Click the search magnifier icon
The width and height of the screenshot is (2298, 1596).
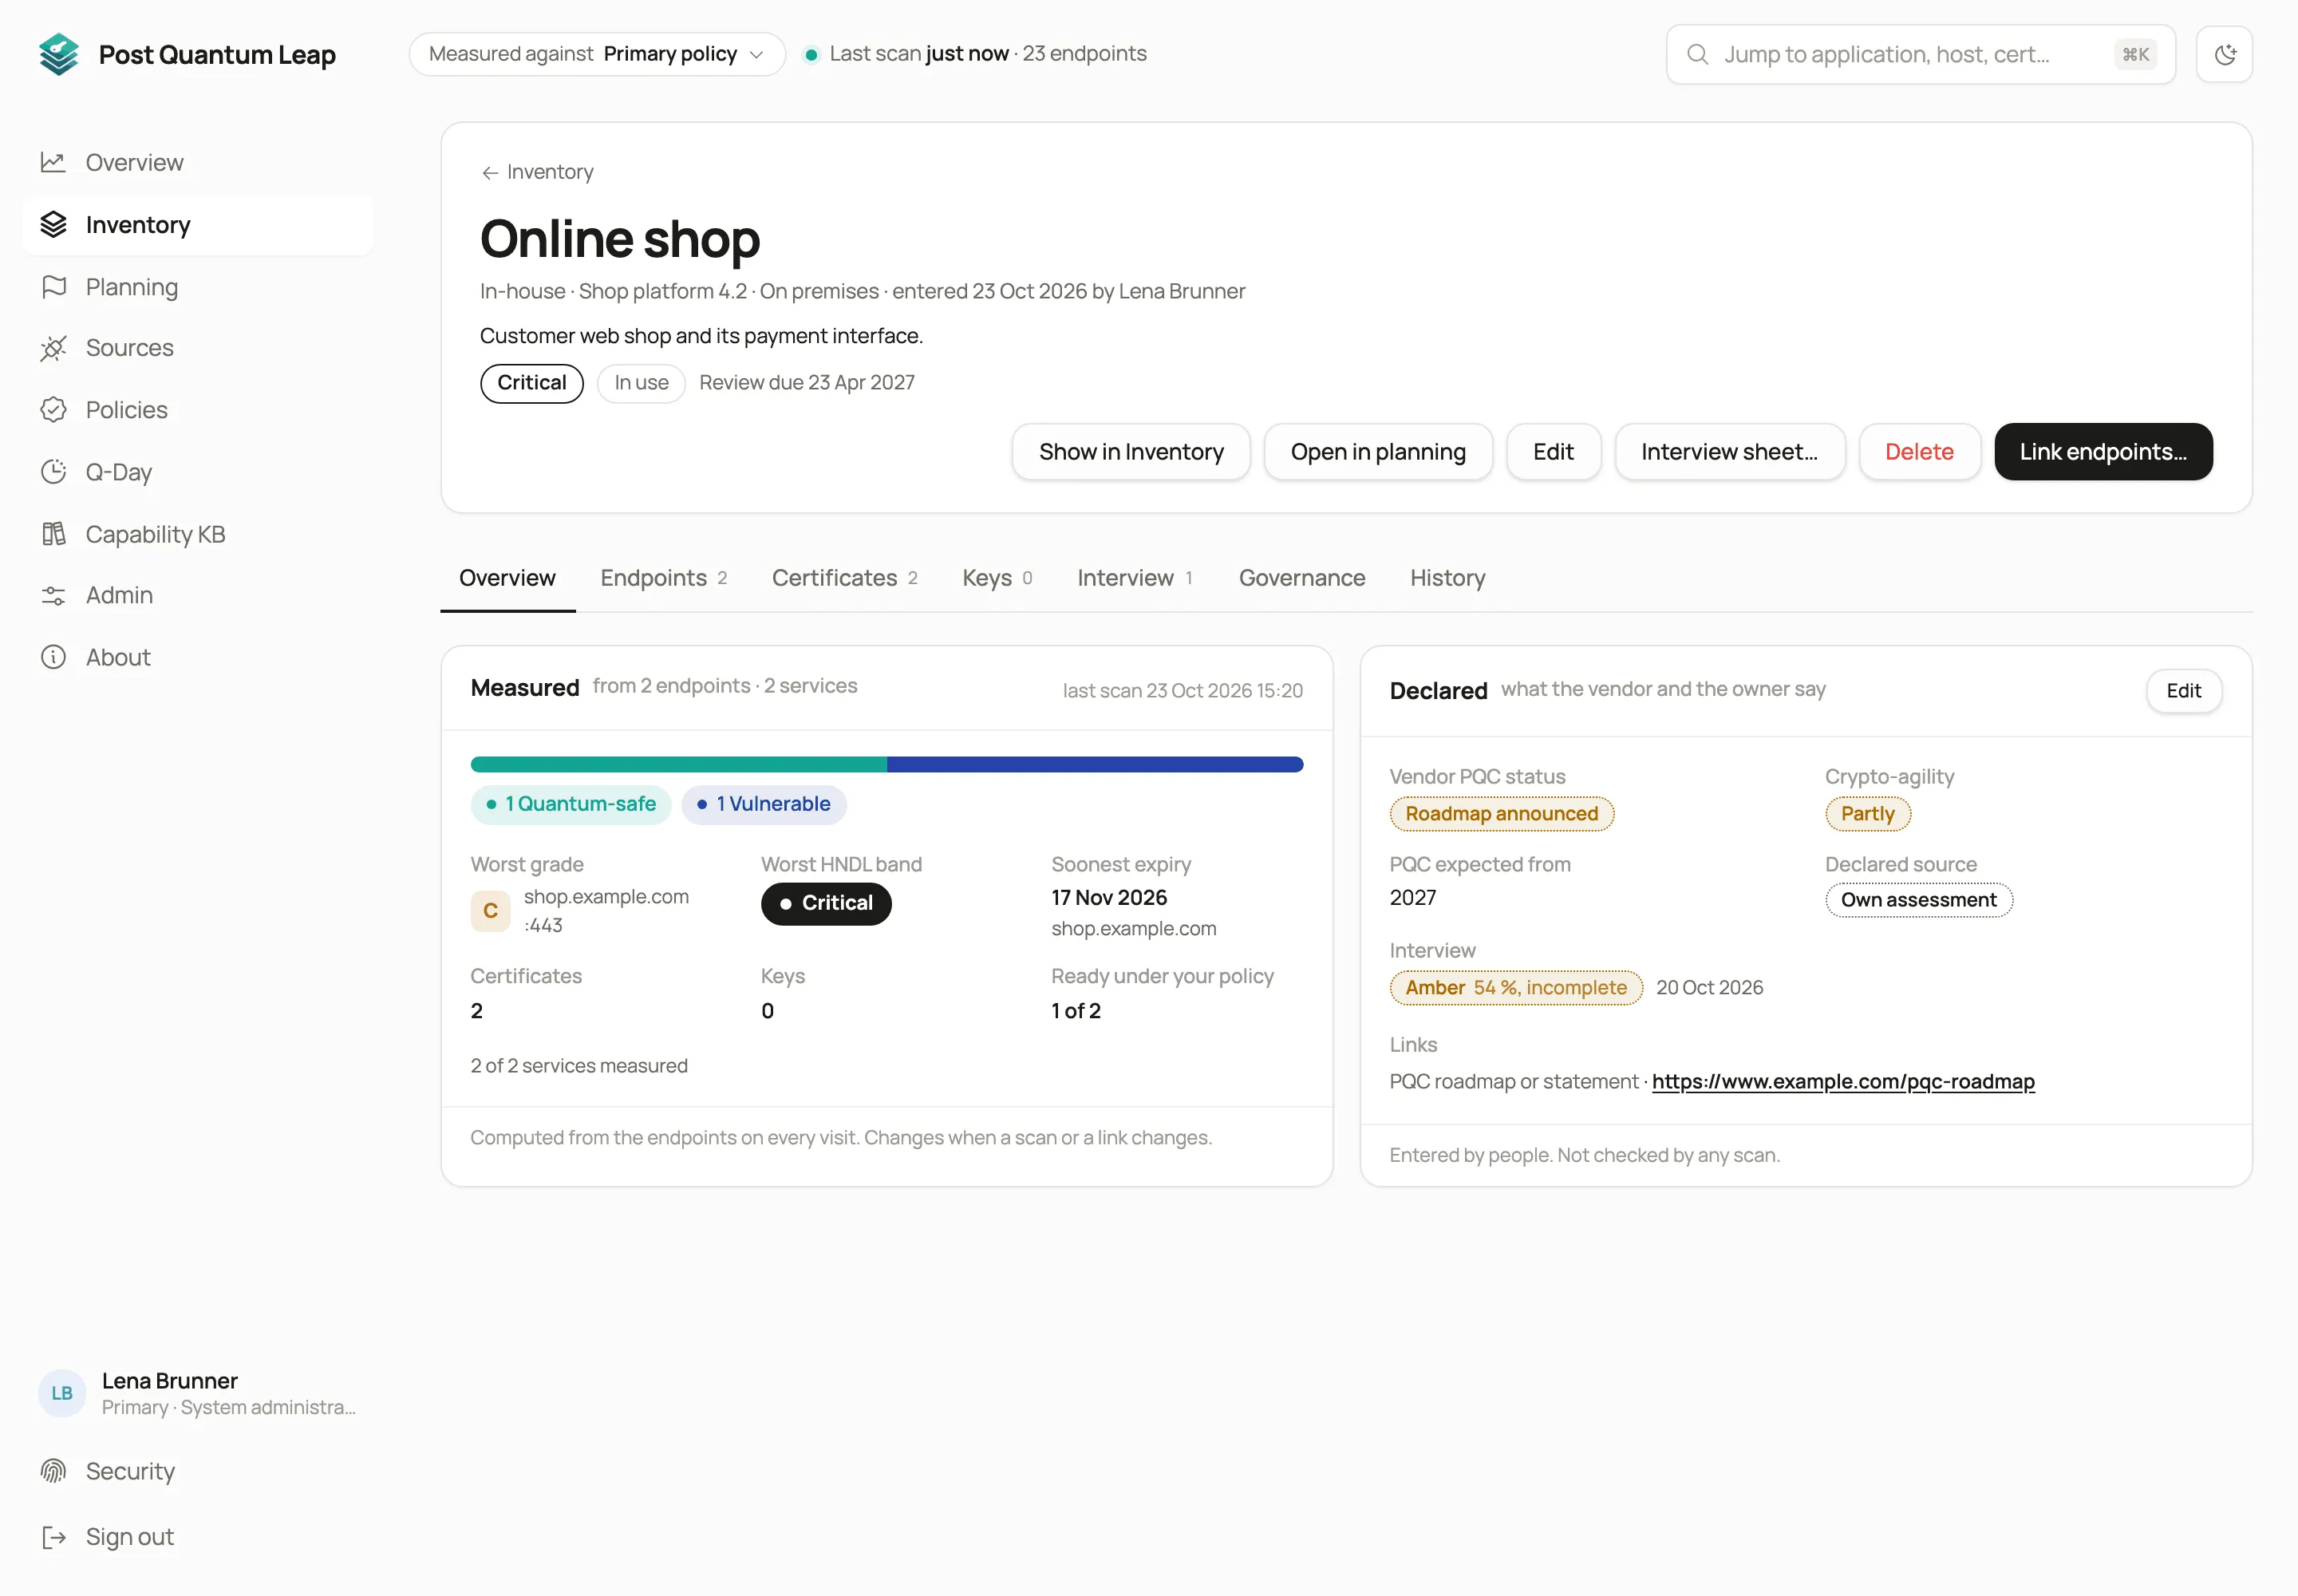1697,54
